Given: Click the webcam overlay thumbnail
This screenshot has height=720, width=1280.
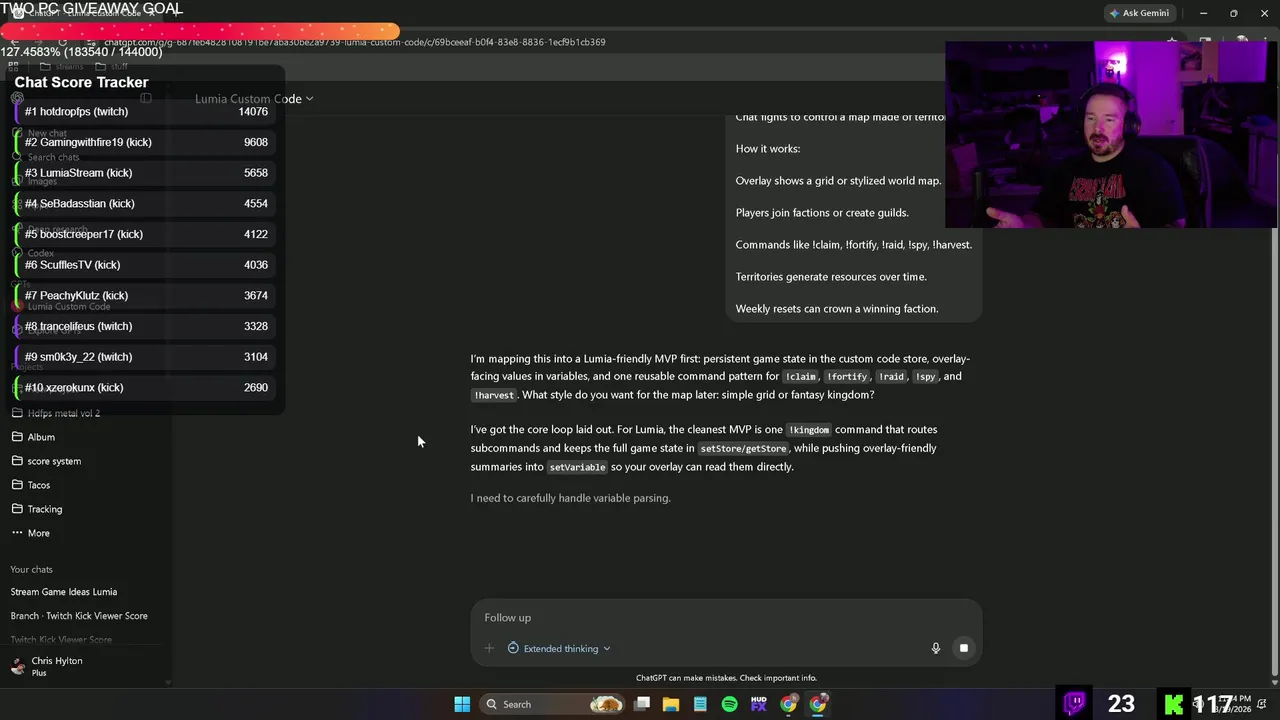Looking at the screenshot, I should pos(1112,135).
